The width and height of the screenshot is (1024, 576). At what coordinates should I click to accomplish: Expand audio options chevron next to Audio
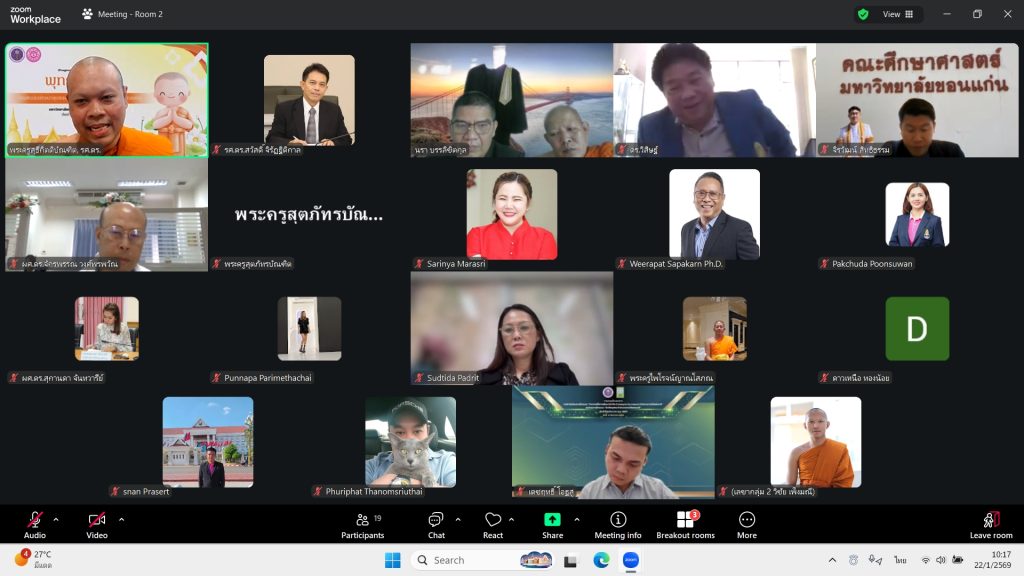coord(56,519)
